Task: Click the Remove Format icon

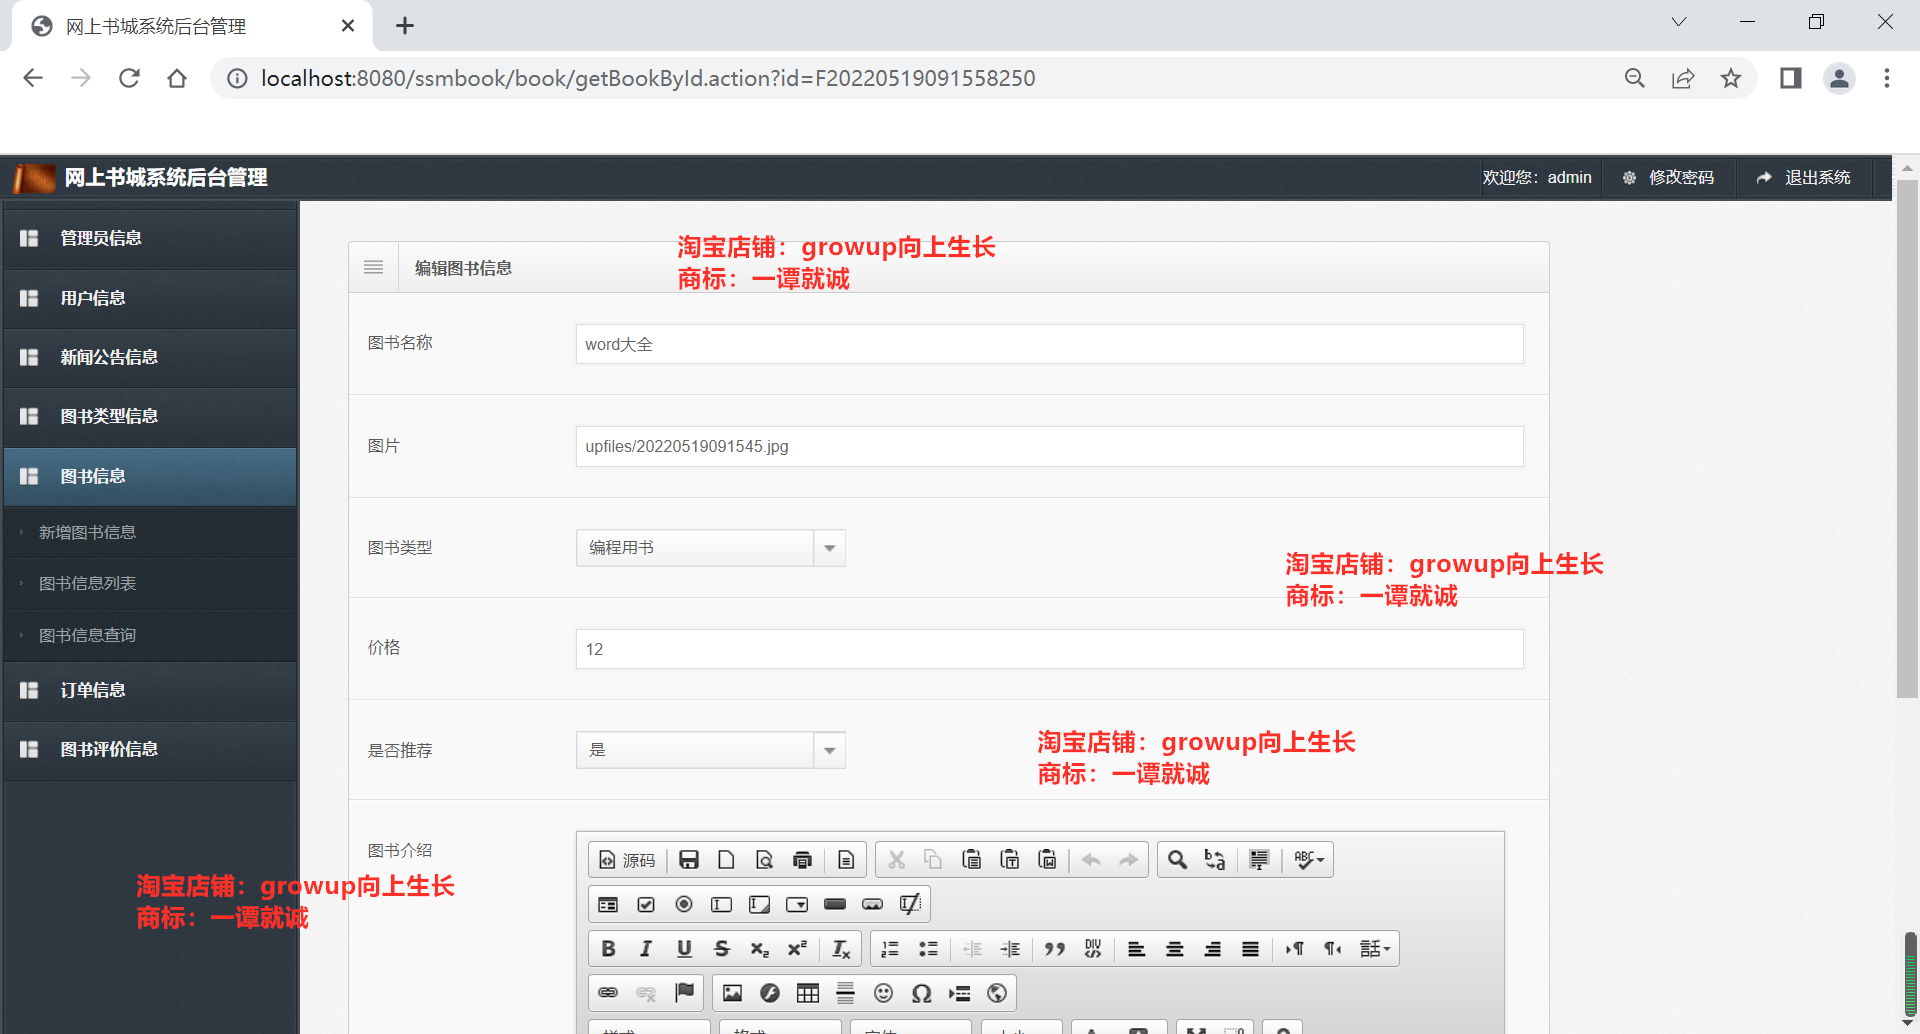Action: [x=841, y=949]
